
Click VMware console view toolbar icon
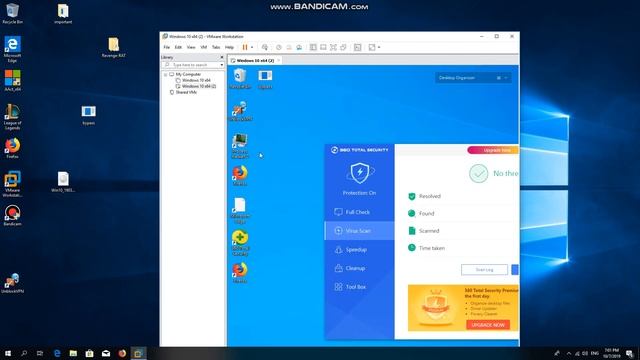tap(358, 47)
